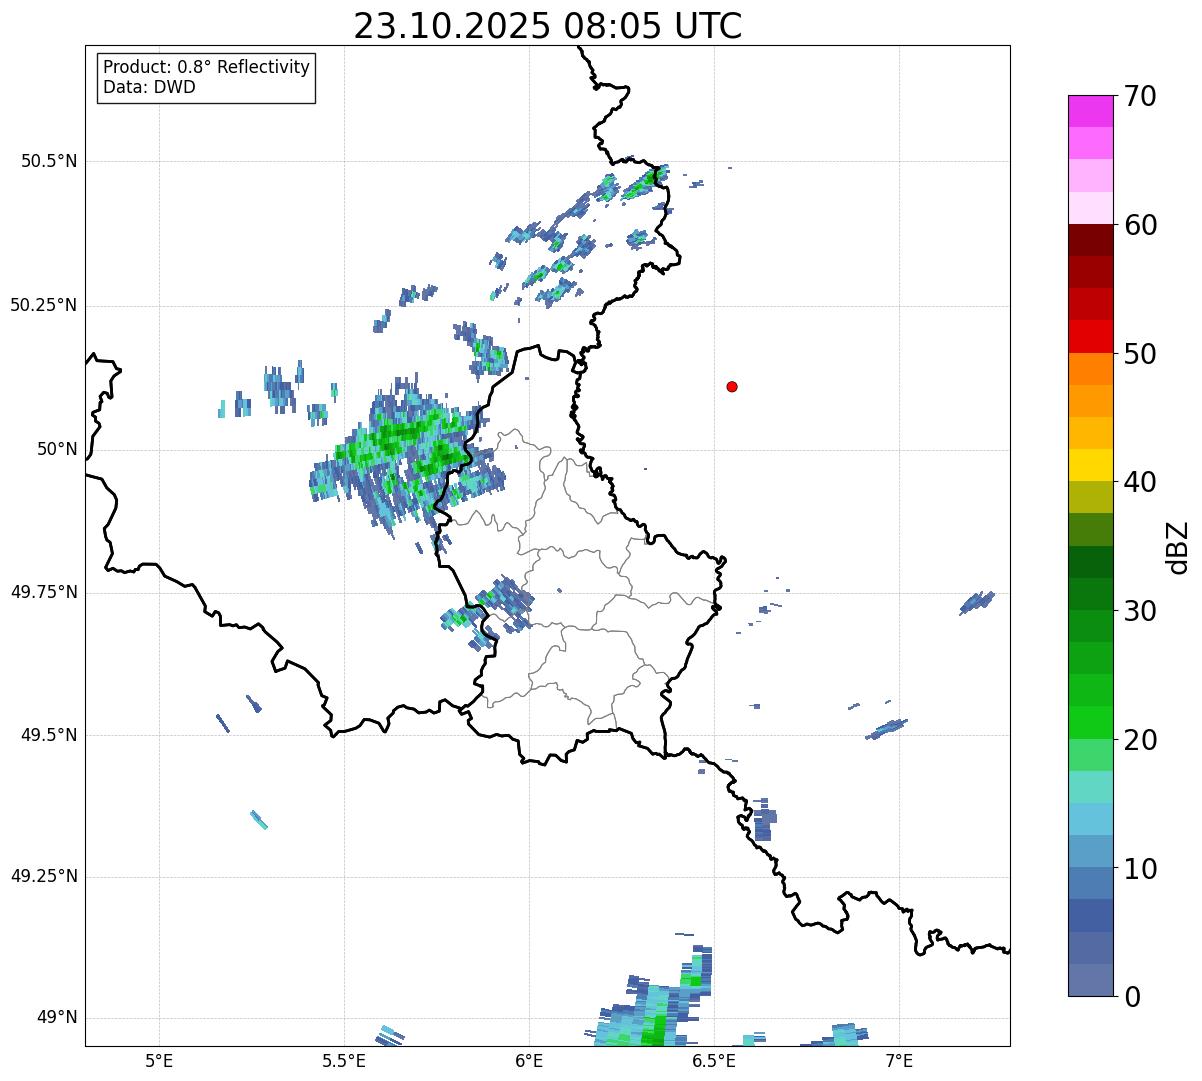Click the 70 tick on colorbar
Image resolution: width=1202 pixels, height=1081 pixels.
(x=1139, y=96)
